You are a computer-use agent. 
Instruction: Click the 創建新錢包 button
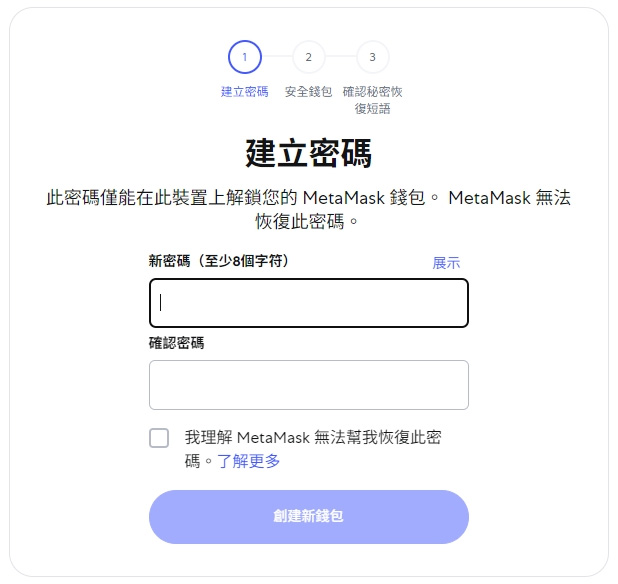pyautogui.click(x=309, y=517)
